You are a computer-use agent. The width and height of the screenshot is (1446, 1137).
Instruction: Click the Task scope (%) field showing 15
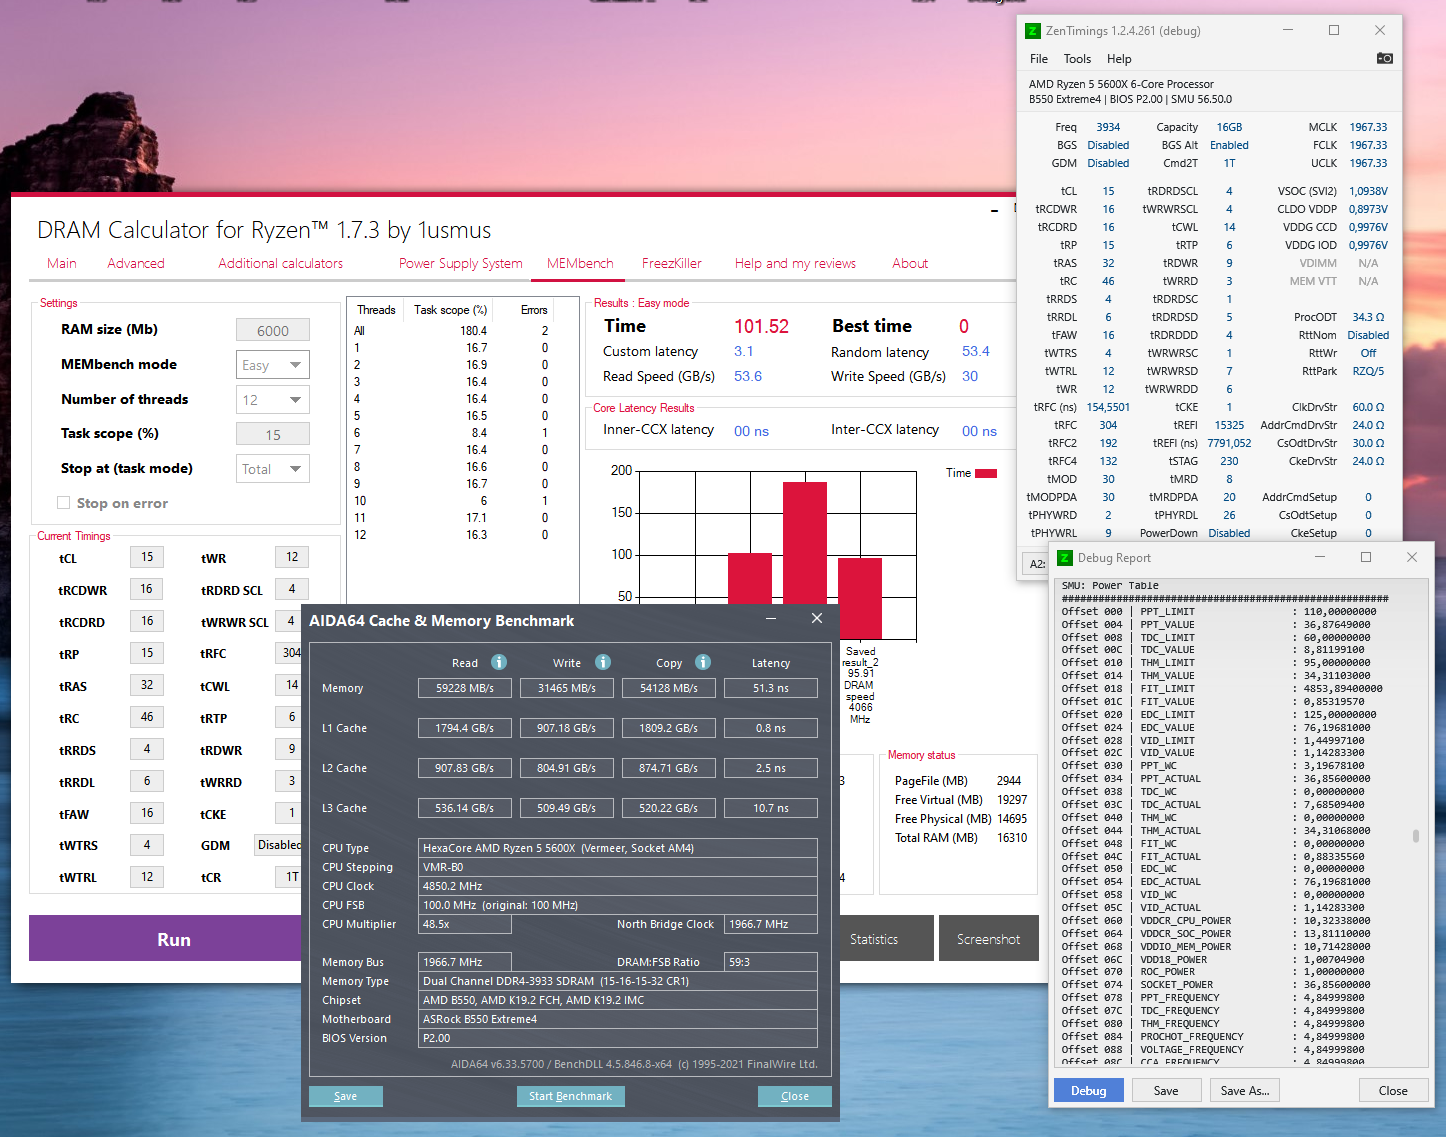[273, 435]
